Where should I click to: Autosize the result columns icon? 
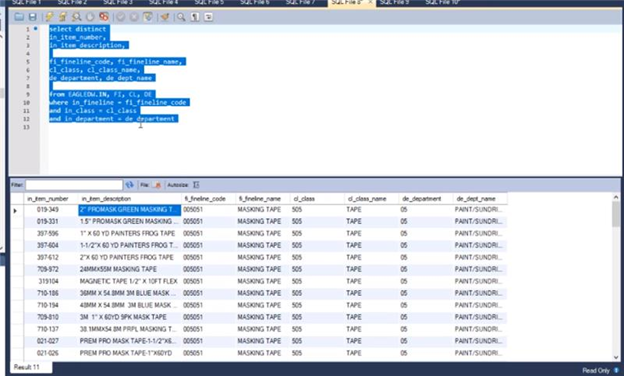[x=196, y=185]
